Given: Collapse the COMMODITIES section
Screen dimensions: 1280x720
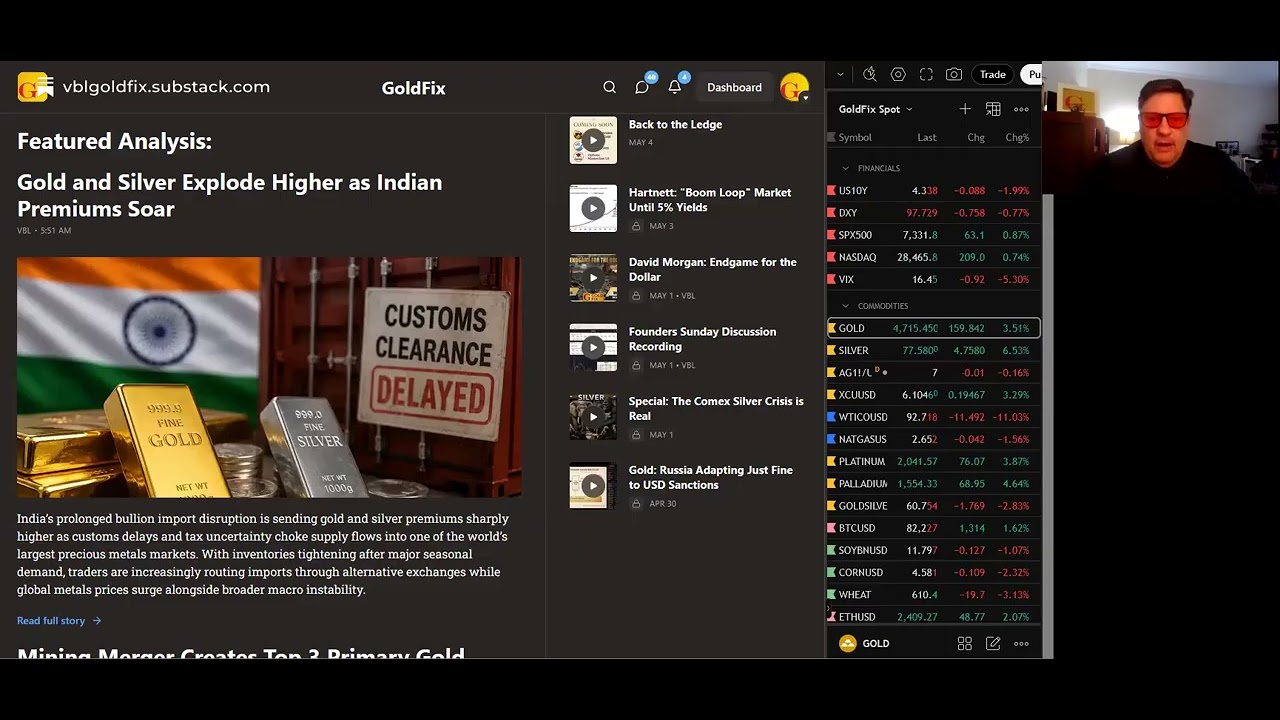Looking at the screenshot, I should pos(846,306).
